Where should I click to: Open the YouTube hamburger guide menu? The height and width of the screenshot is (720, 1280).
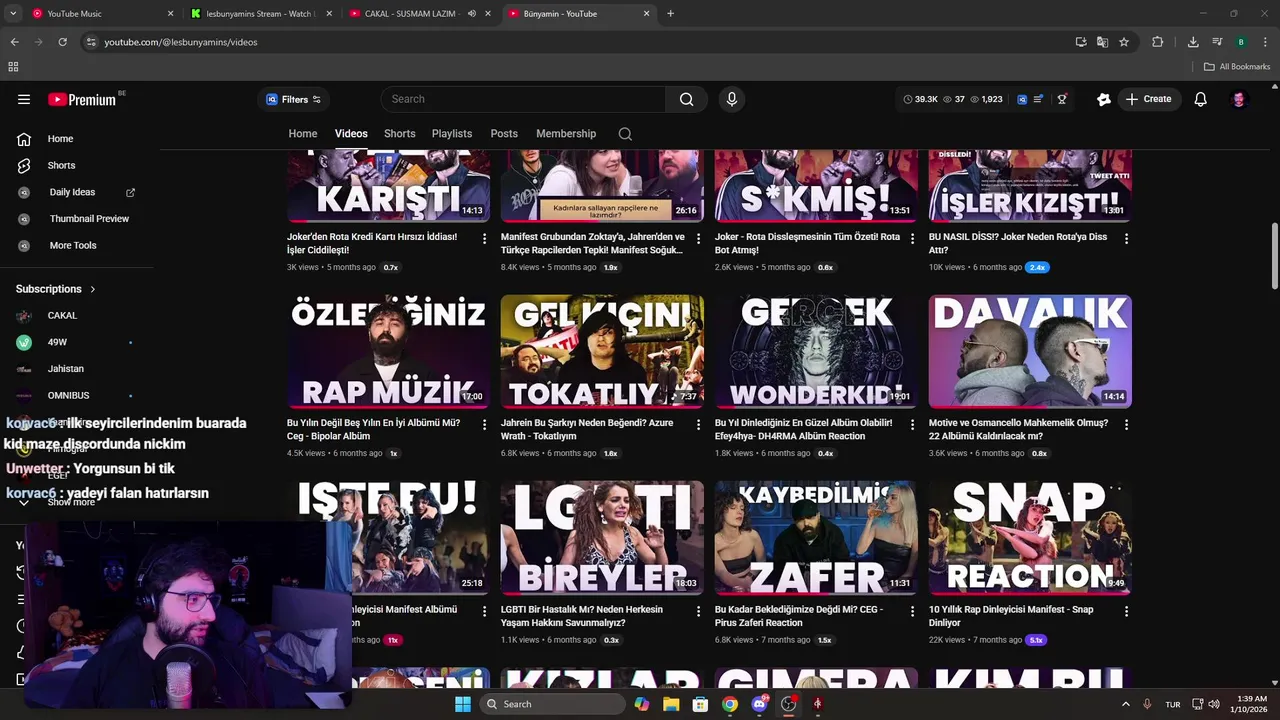point(24,99)
